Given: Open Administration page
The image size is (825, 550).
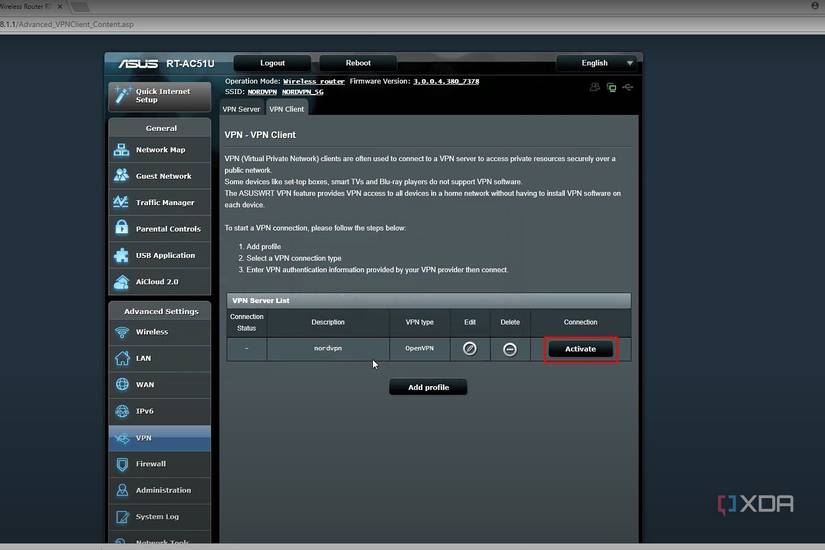Looking at the screenshot, I should click(x=159, y=490).
